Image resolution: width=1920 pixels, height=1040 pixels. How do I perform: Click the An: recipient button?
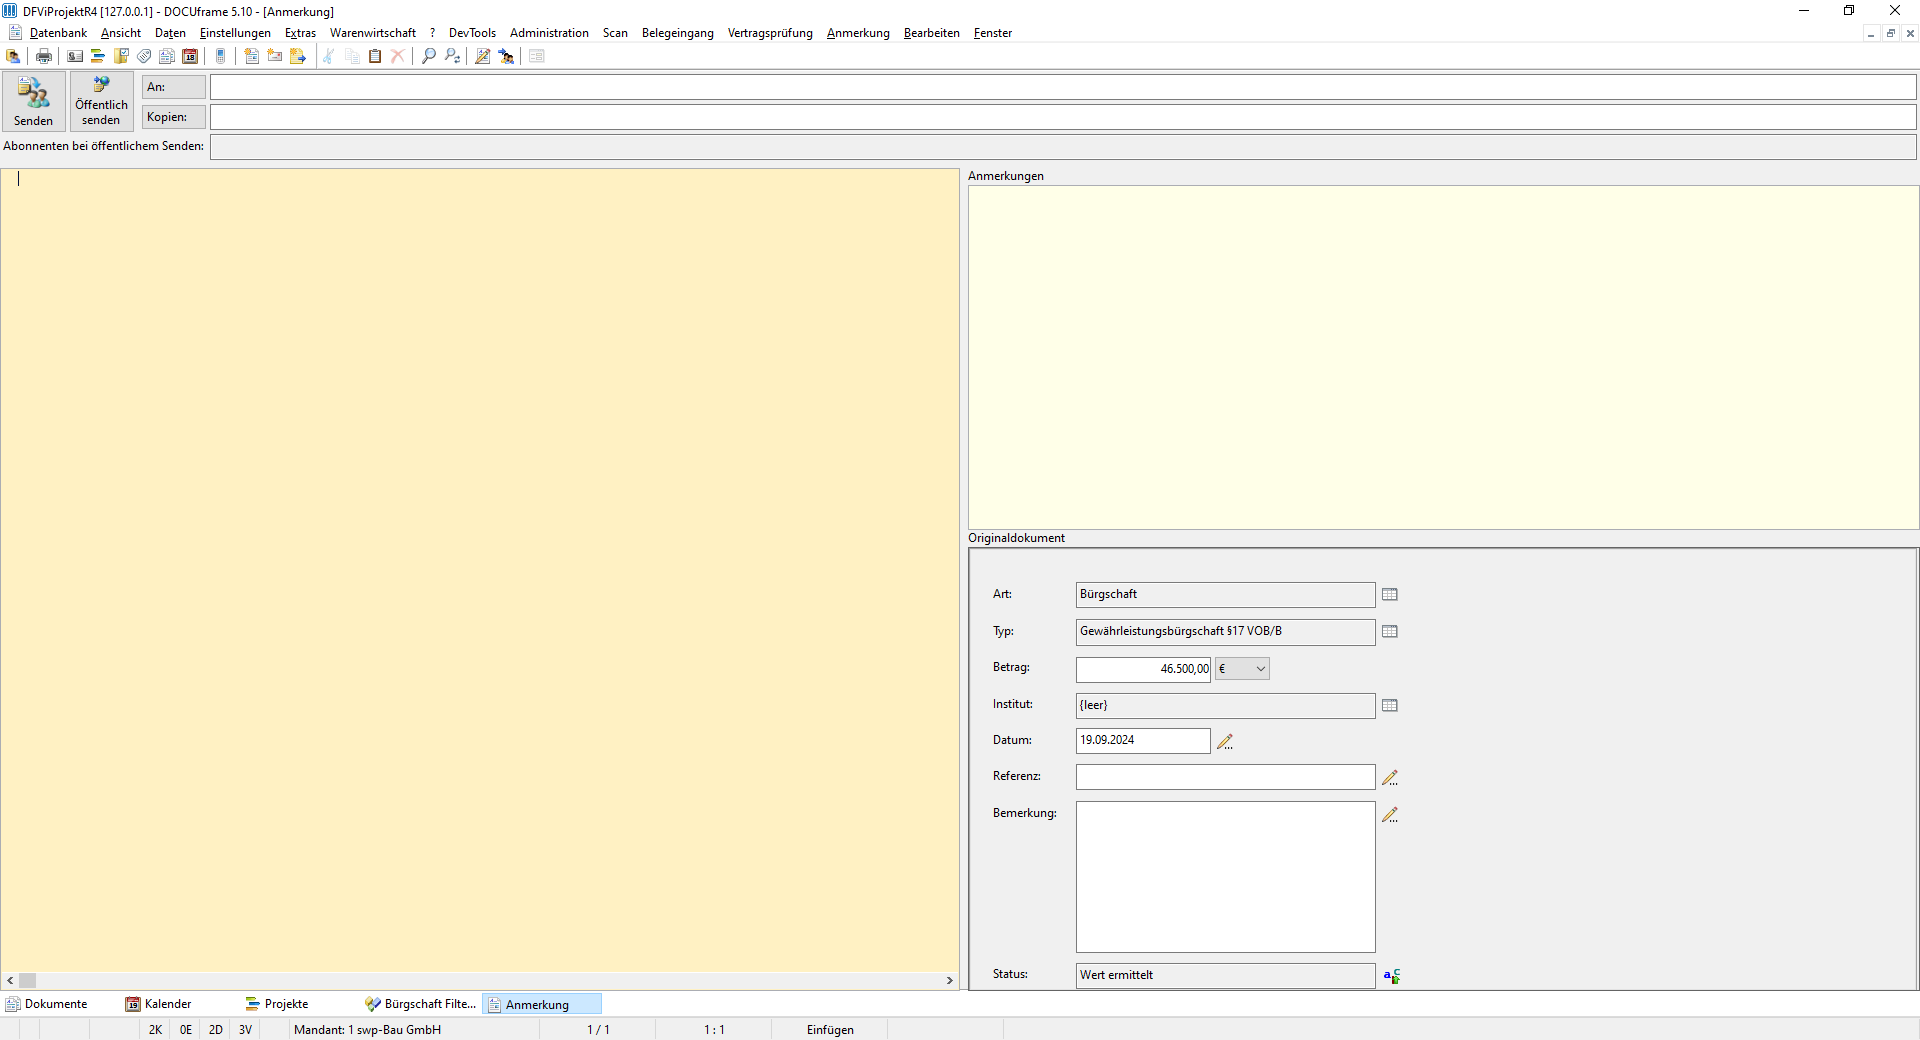click(x=174, y=87)
